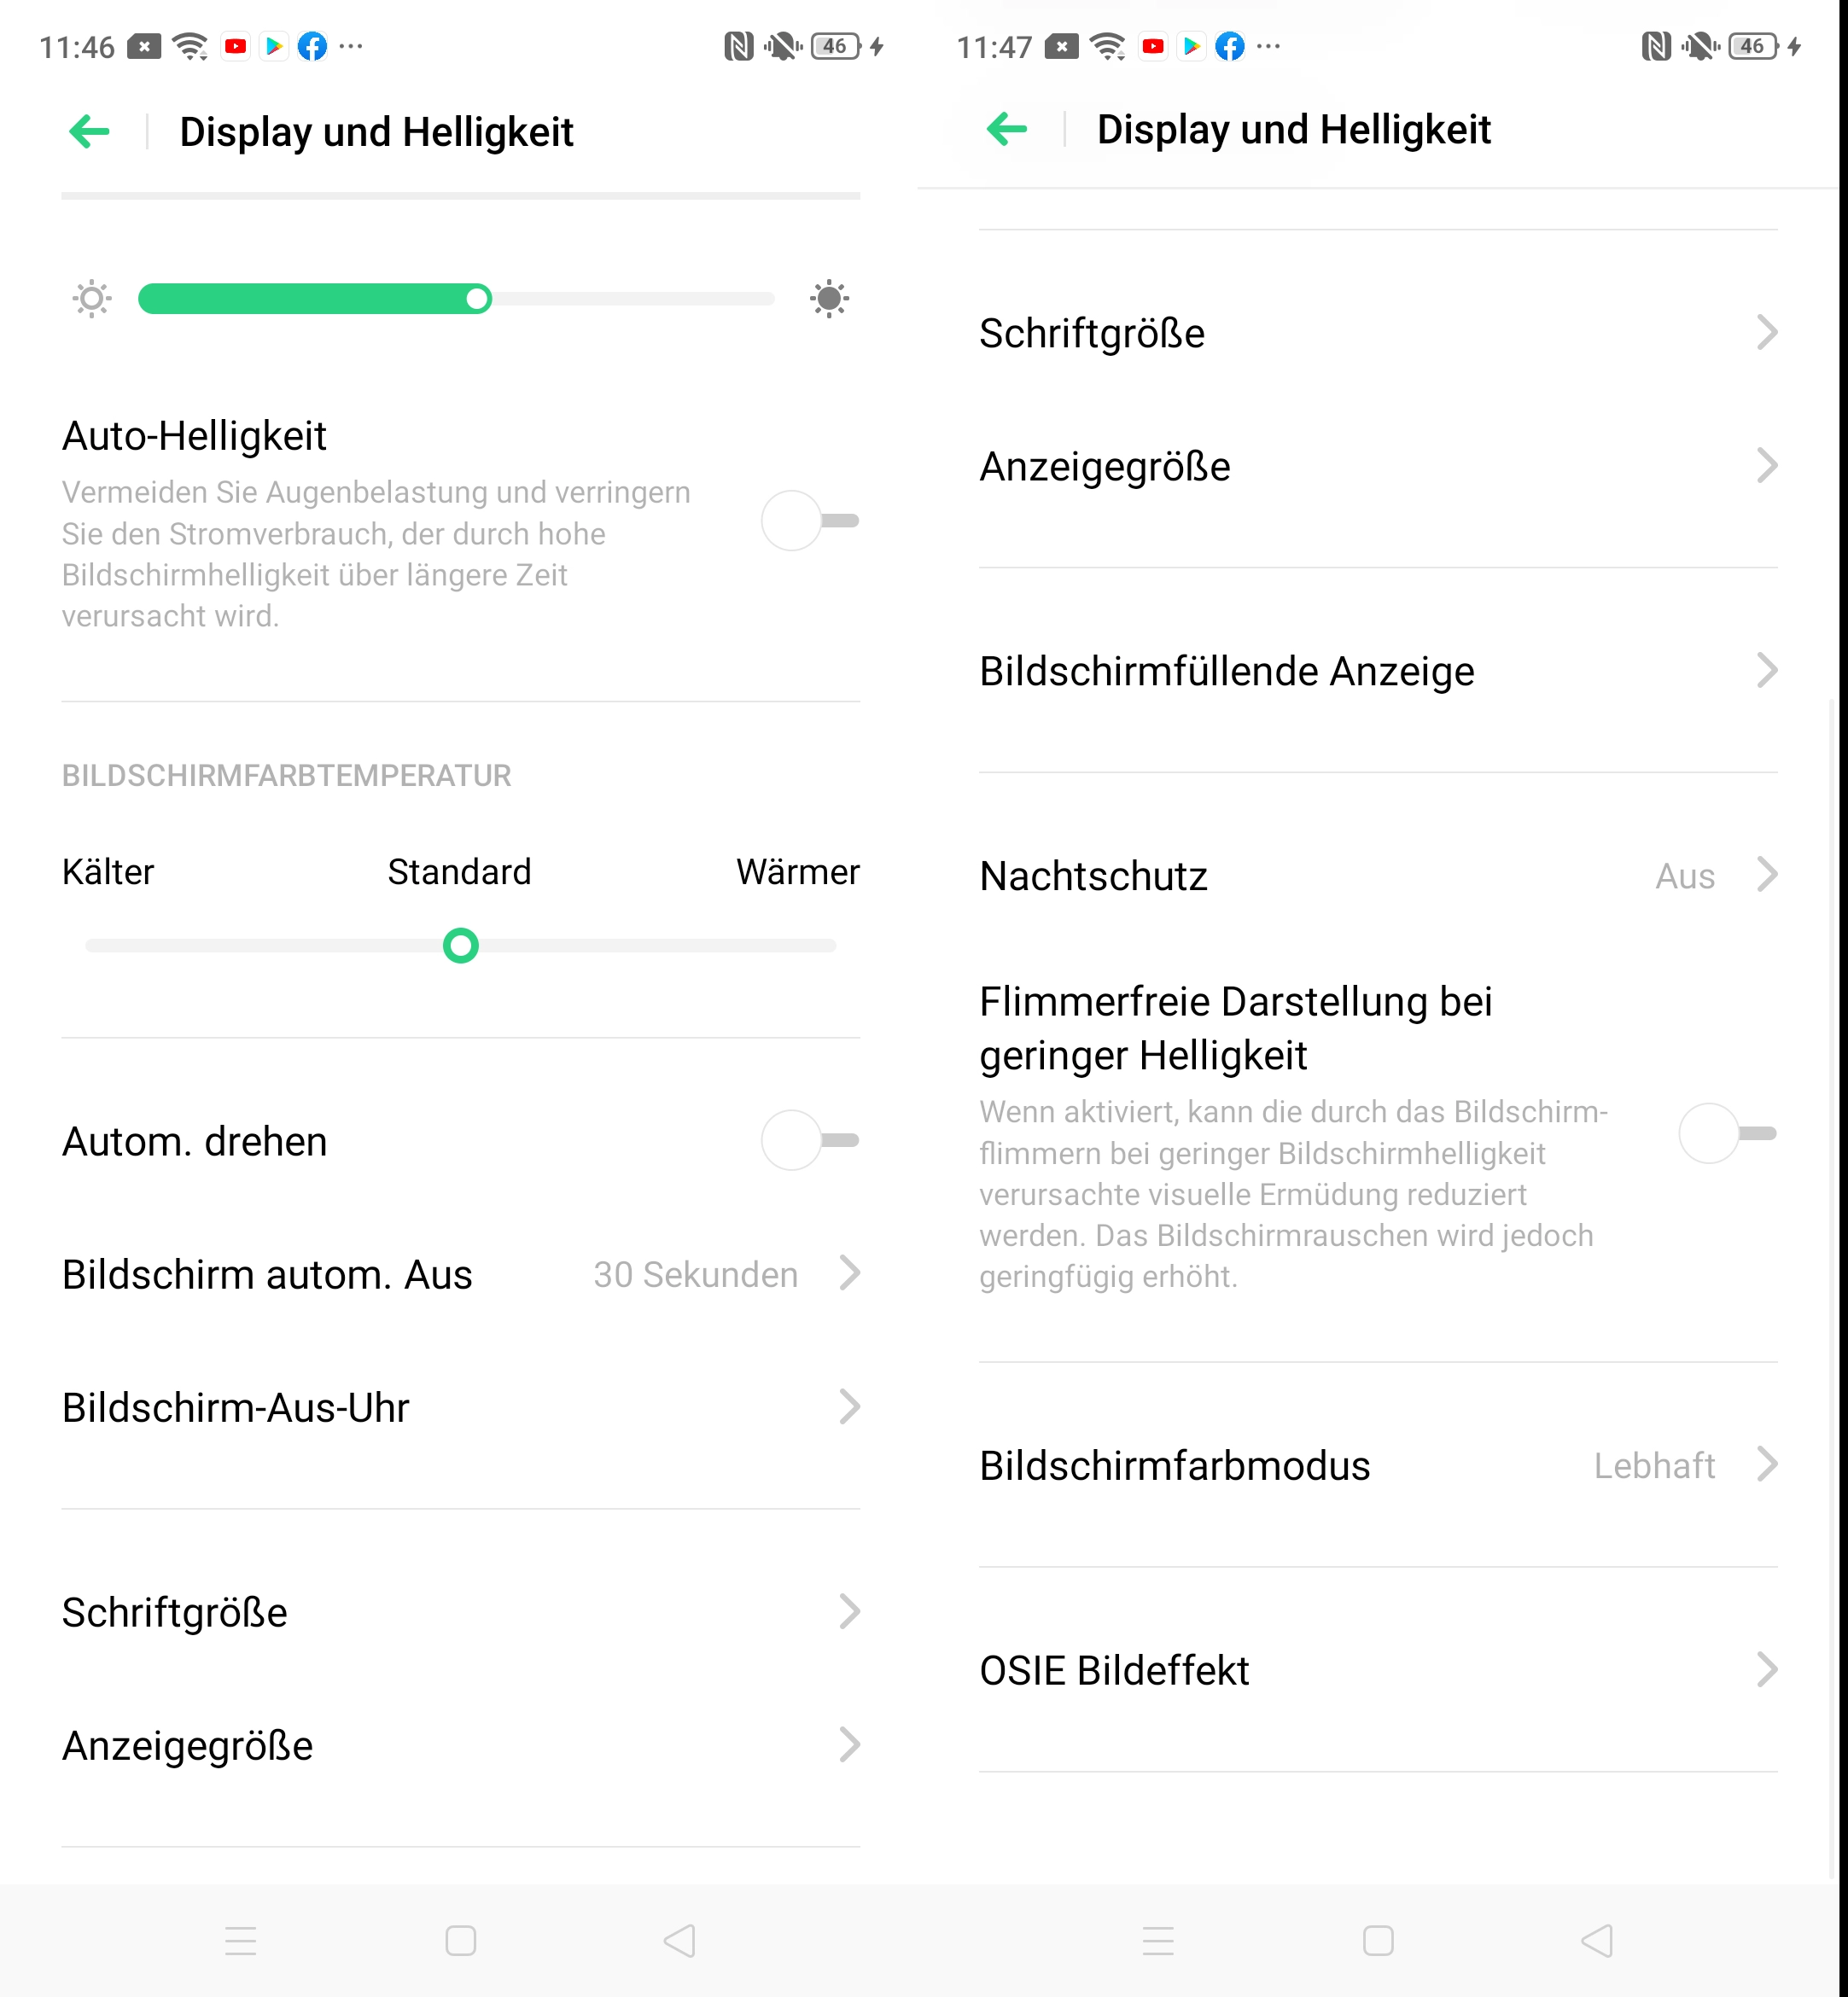The height and width of the screenshot is (1997, 1848).
Task: Tap color temperature slider handle at Standard
Action: (460, 945)
